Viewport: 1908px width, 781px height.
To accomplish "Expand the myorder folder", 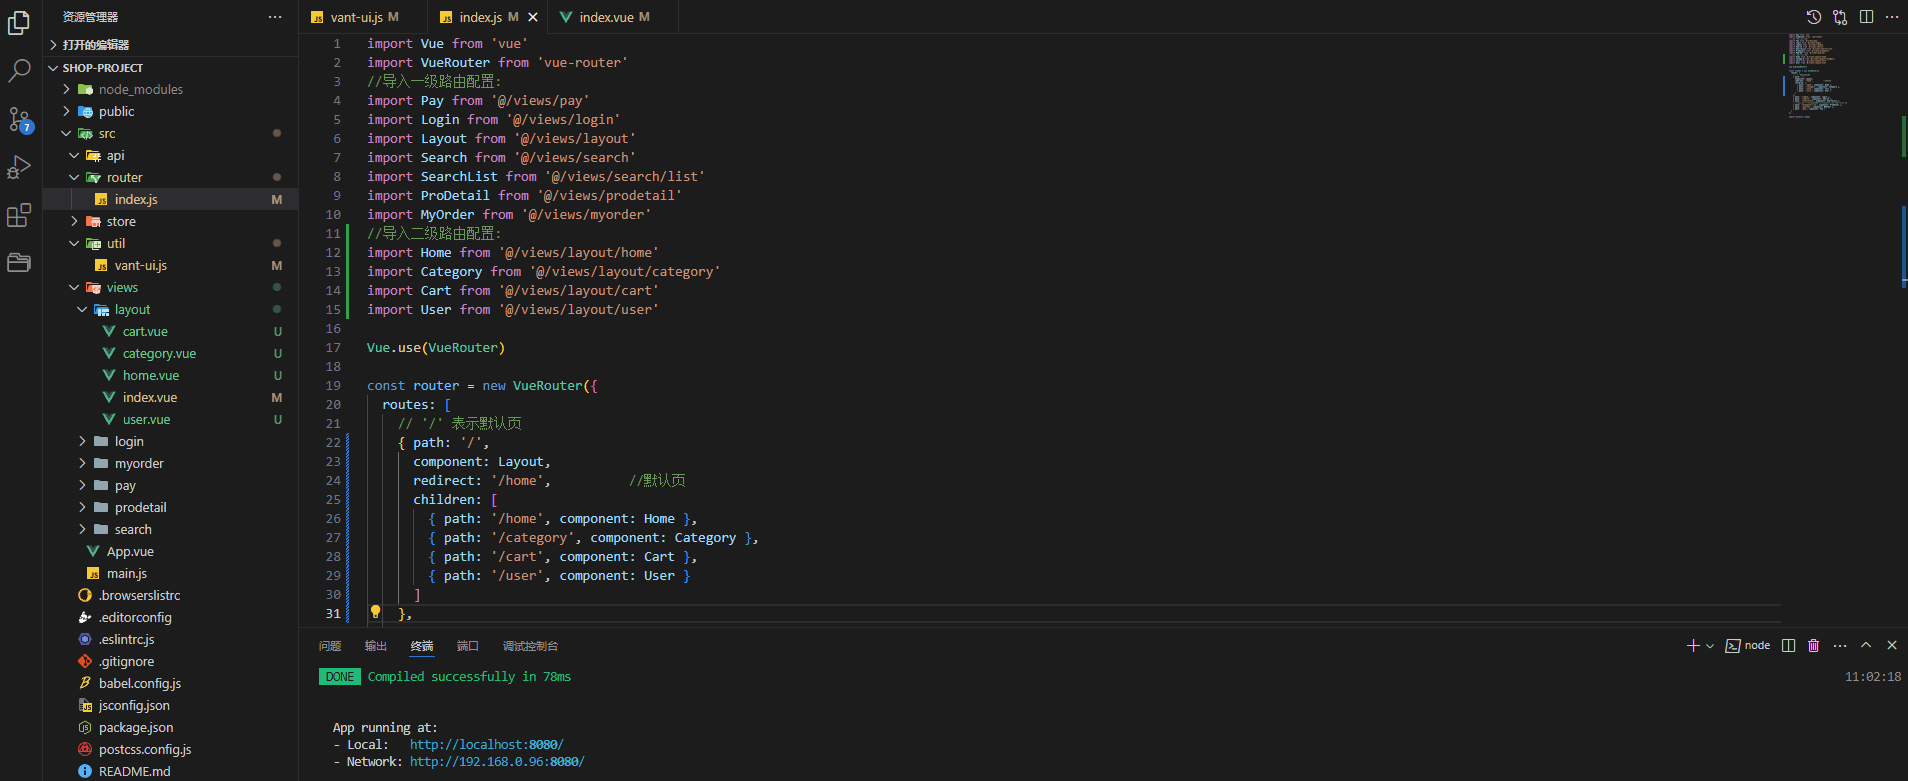I will click(171, 464).
